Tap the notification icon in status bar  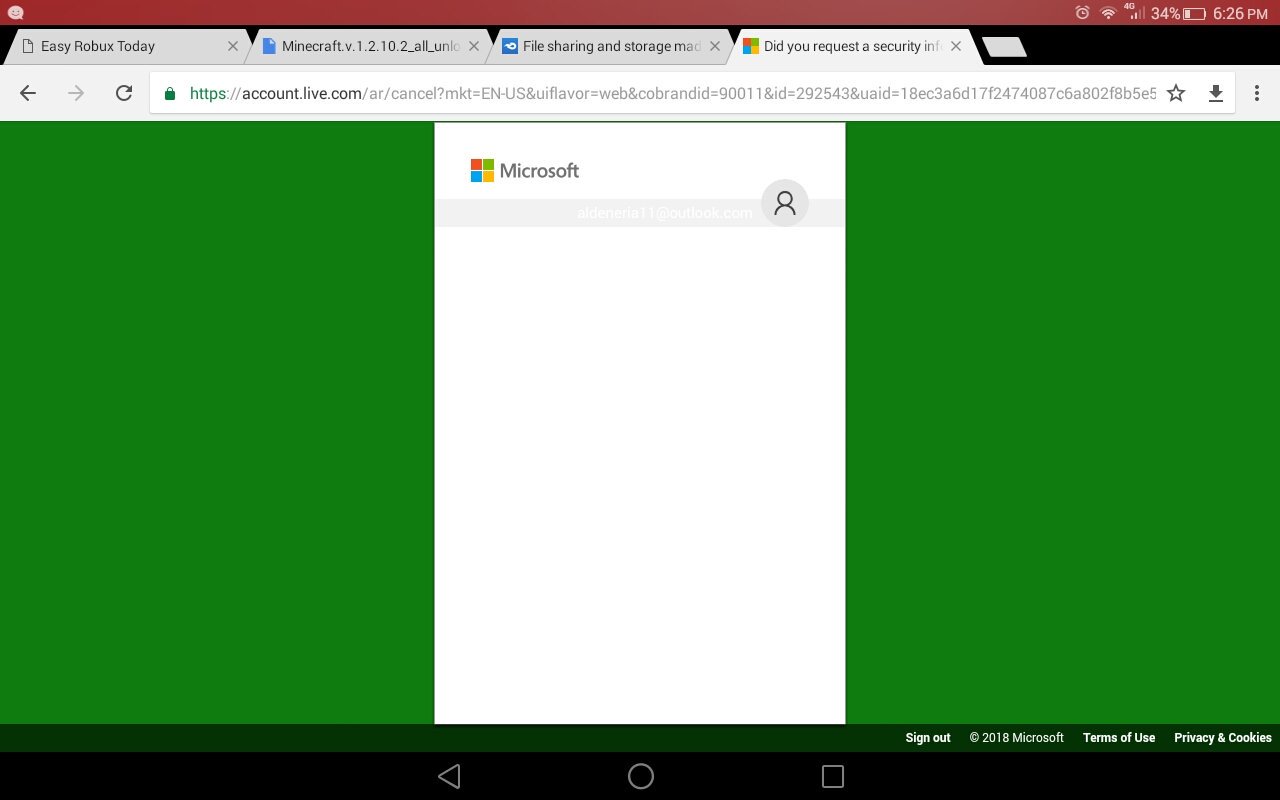coord(15,13)
